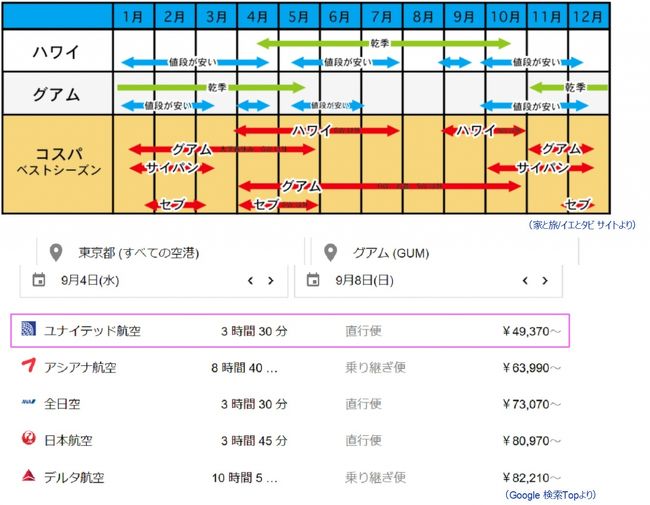Image resolution: width=650 pixels, height=505 pixels.
Task: Click the United Airlines logo icon
Action: click(29, 328)
